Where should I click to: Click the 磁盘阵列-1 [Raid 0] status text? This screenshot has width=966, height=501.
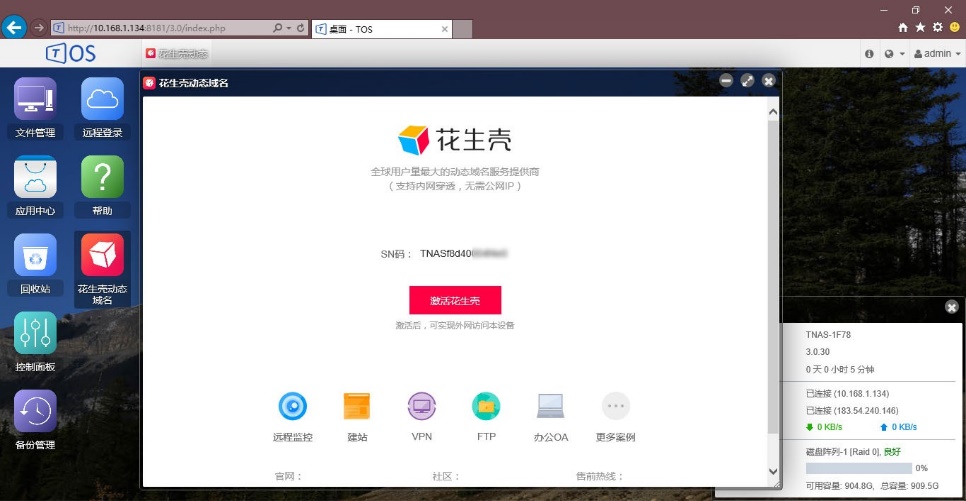[x=853, y=452]
